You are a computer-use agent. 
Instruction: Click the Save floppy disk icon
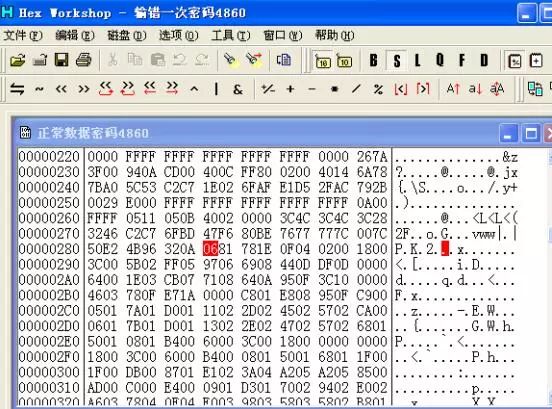(62, 60)
